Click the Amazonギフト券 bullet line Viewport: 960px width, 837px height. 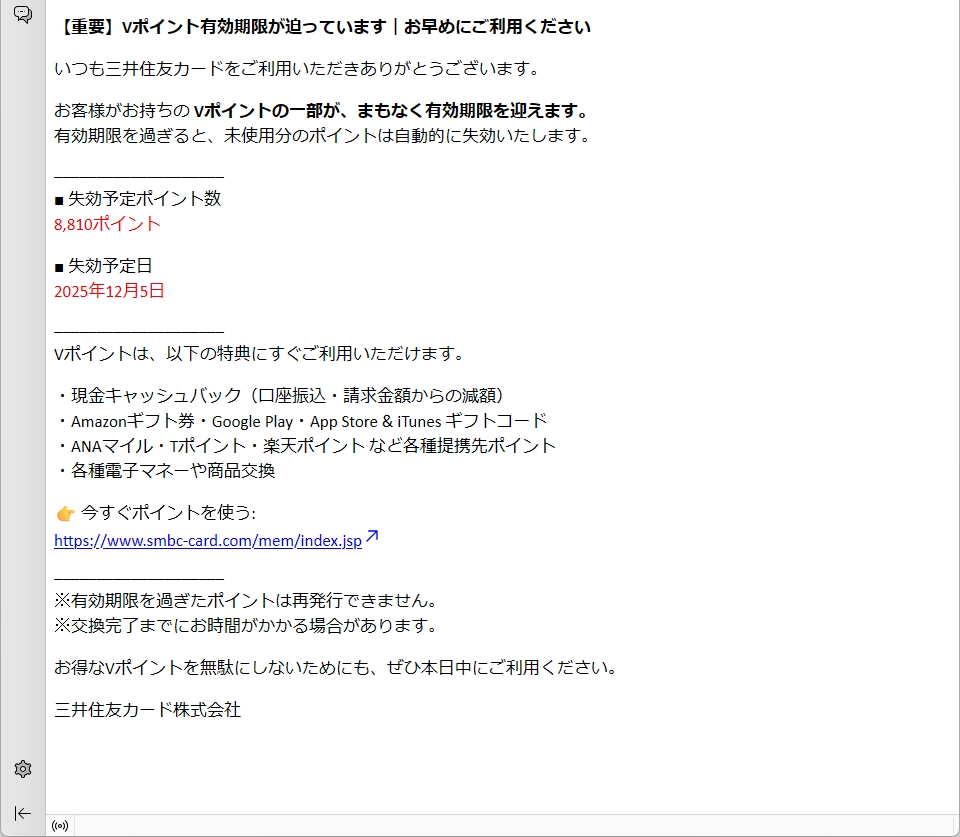301,421
